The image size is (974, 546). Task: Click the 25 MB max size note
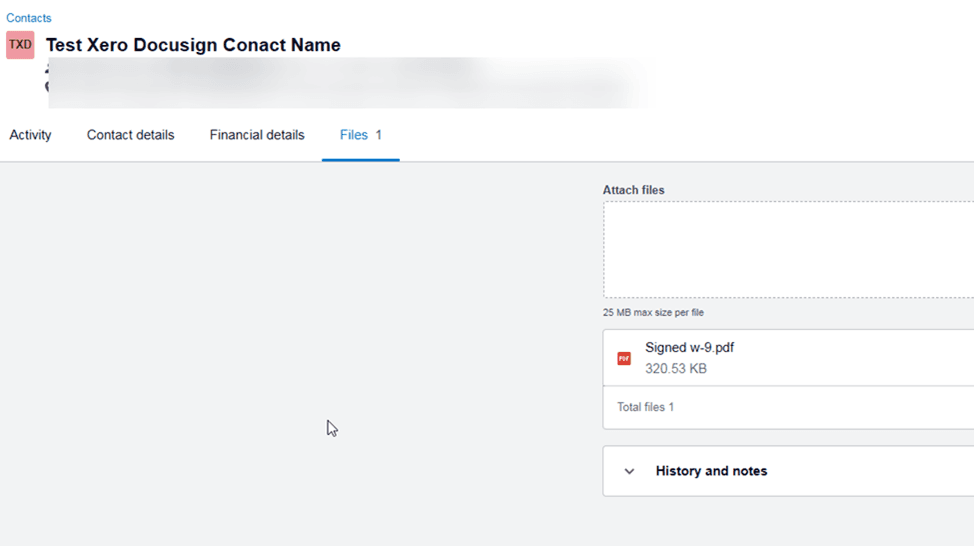[x=653, y=313]
